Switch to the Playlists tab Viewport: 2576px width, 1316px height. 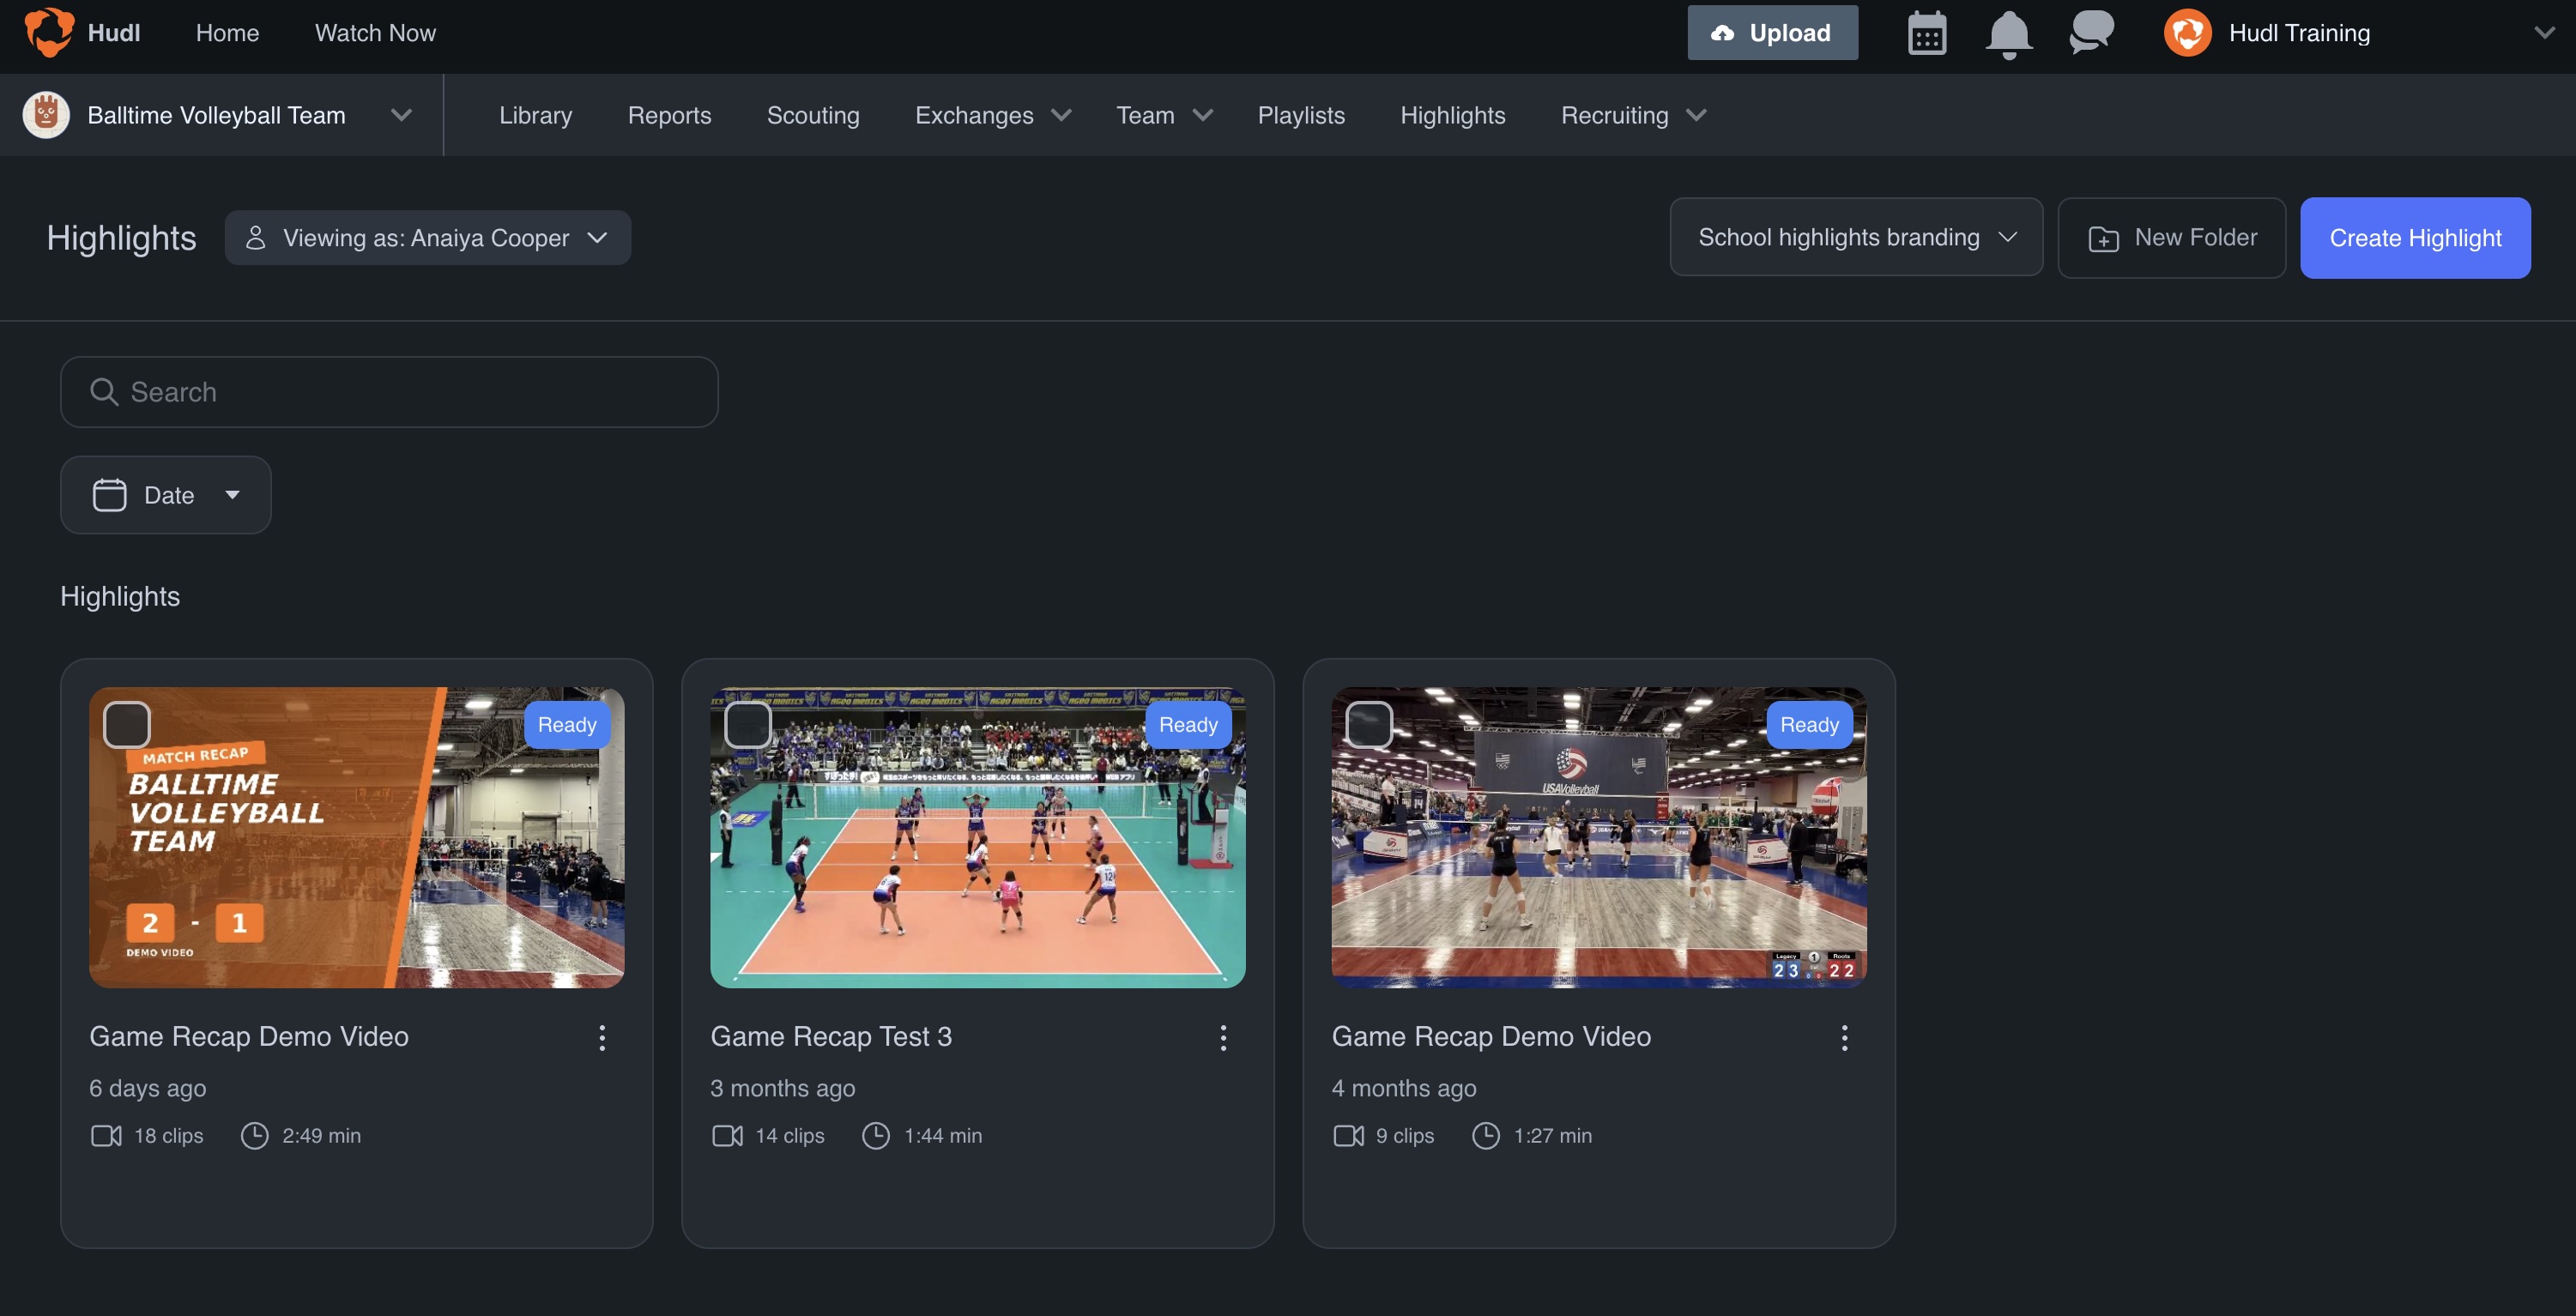(1301, 115)
